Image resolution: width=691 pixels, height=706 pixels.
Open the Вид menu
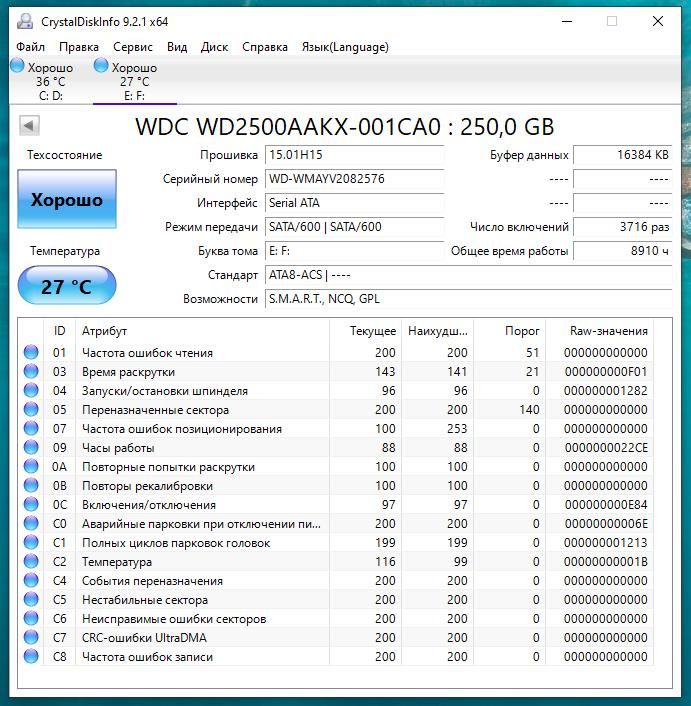click(177, 47)
